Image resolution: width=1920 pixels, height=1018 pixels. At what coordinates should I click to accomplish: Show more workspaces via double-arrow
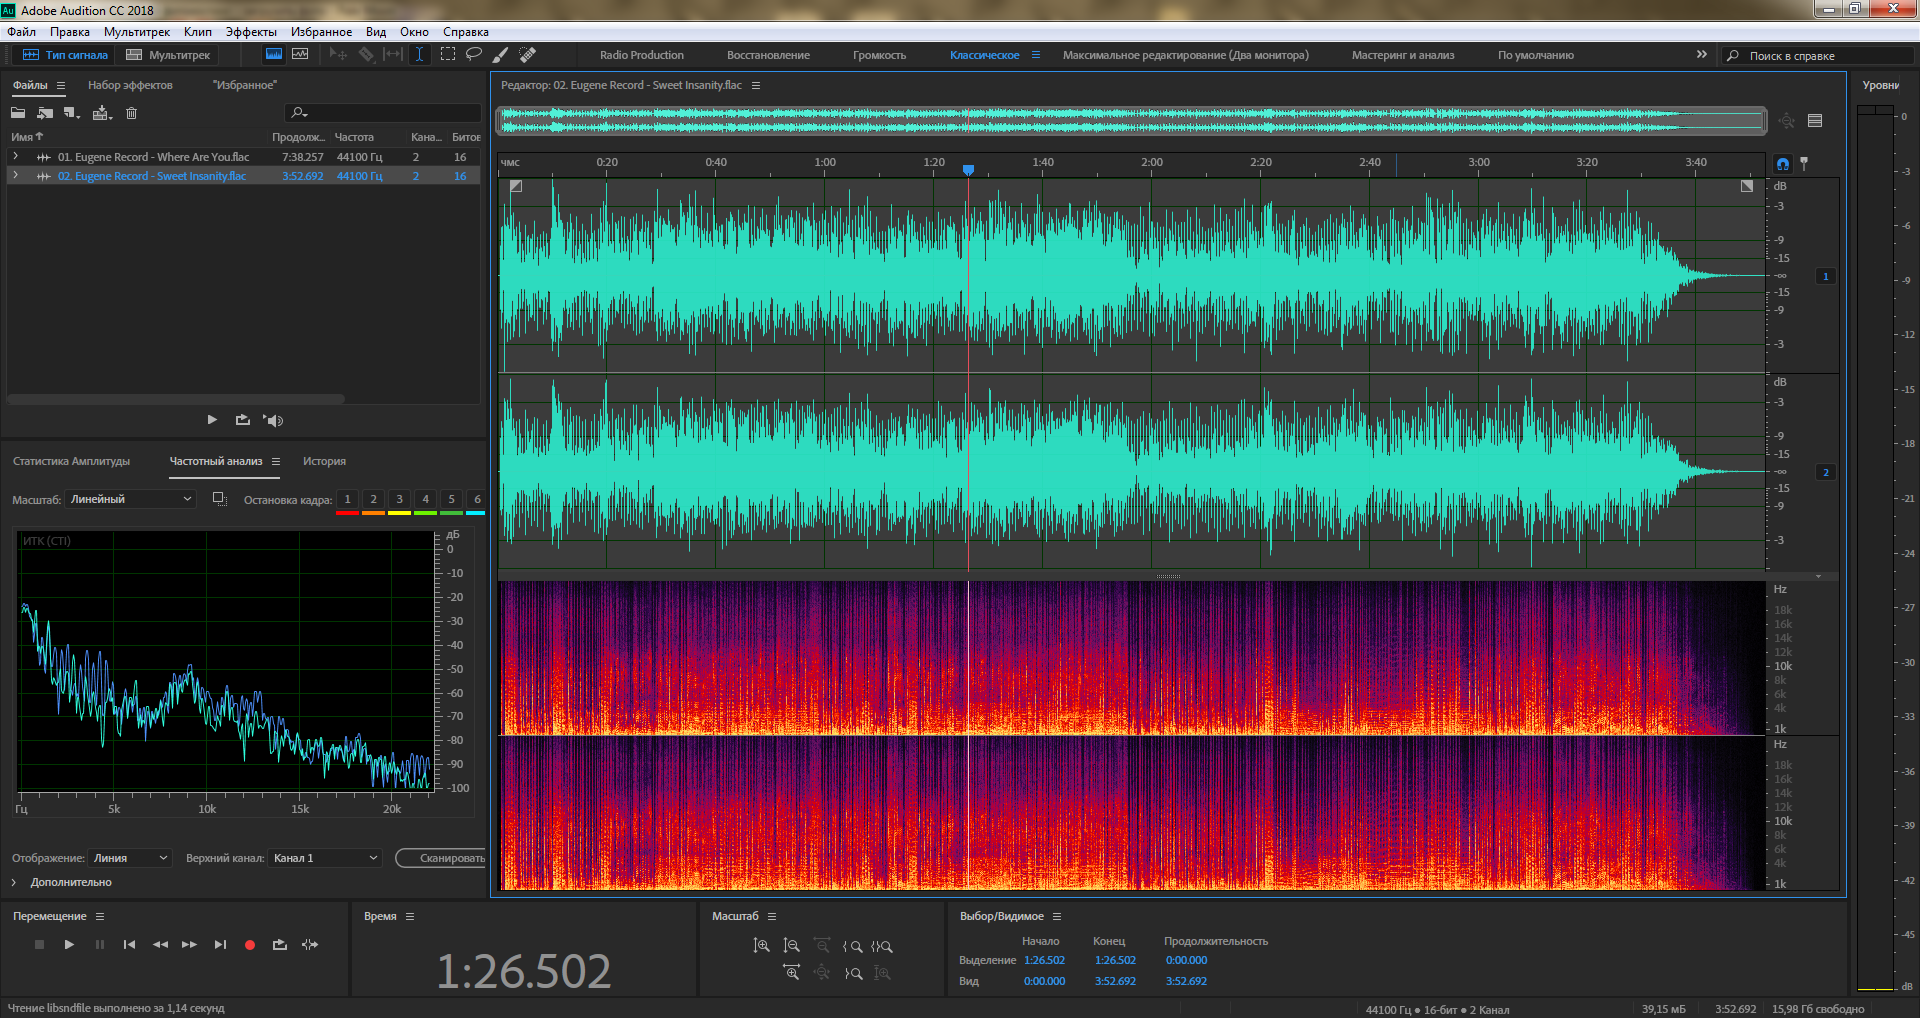1701,54
